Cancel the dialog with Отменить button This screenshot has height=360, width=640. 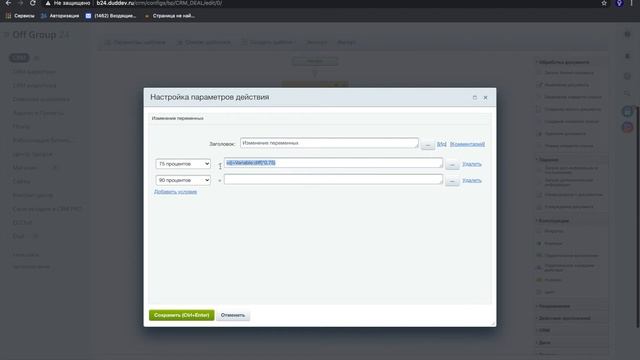(233, 315)
